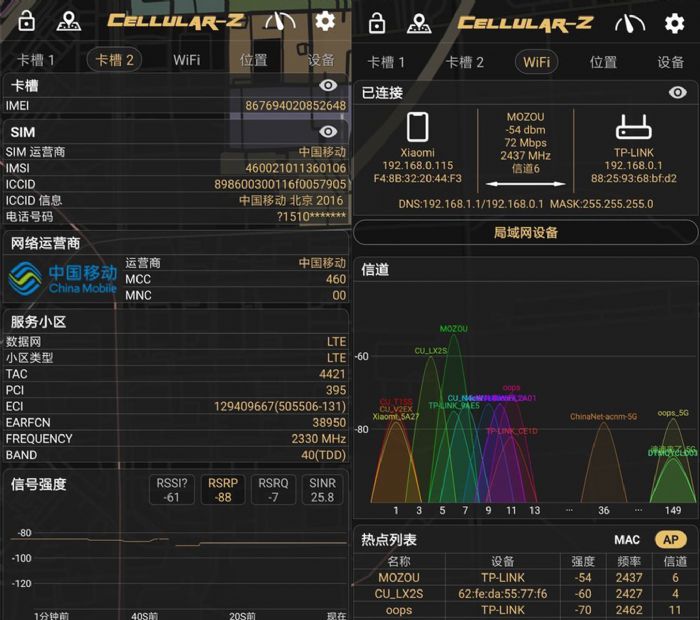Open speedometer icon in right screen
700x620 pixels.
[630, 23]
